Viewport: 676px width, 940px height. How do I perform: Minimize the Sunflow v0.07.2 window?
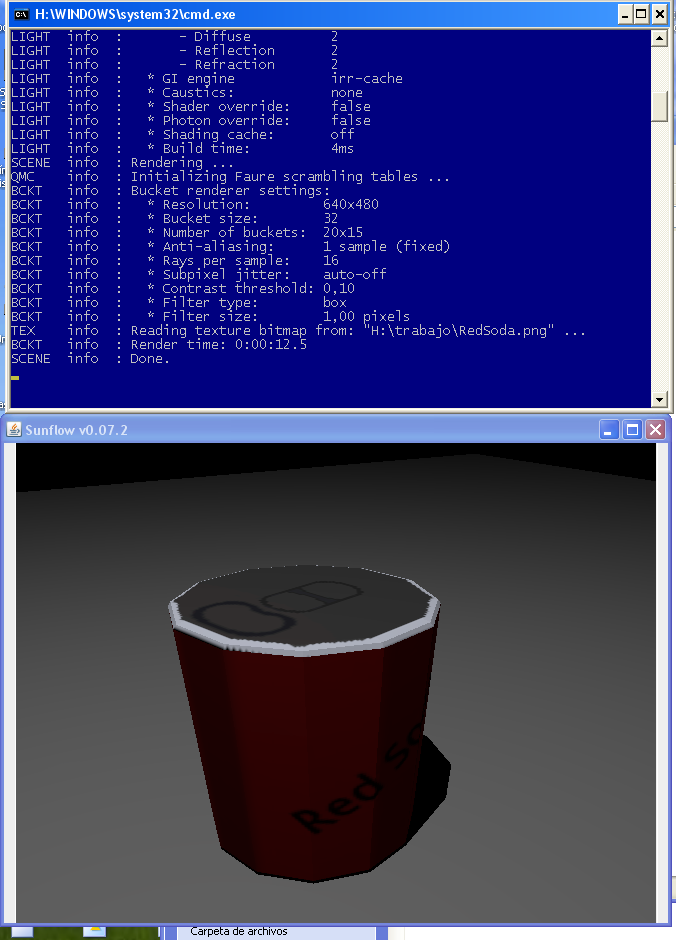608,430
